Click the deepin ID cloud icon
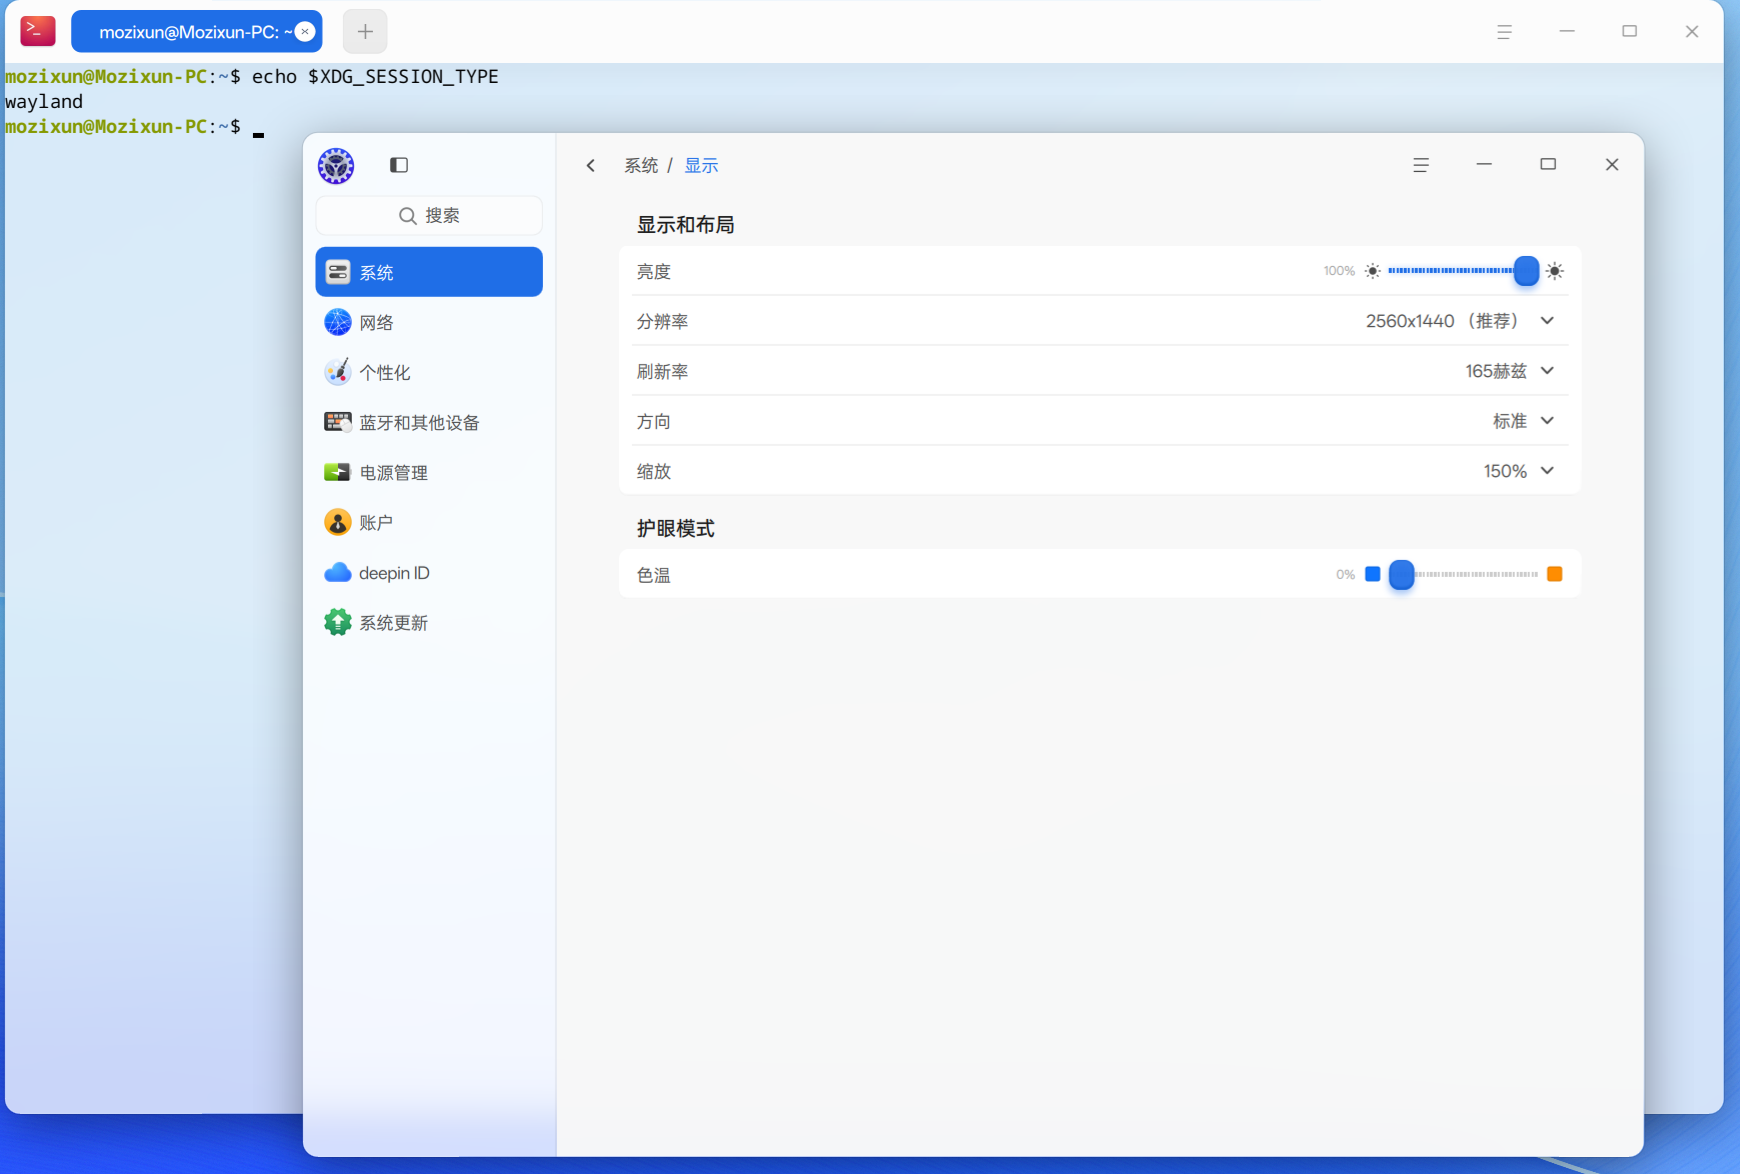The width and height of the screenshot is (1740, 1174). coord(337,572)
